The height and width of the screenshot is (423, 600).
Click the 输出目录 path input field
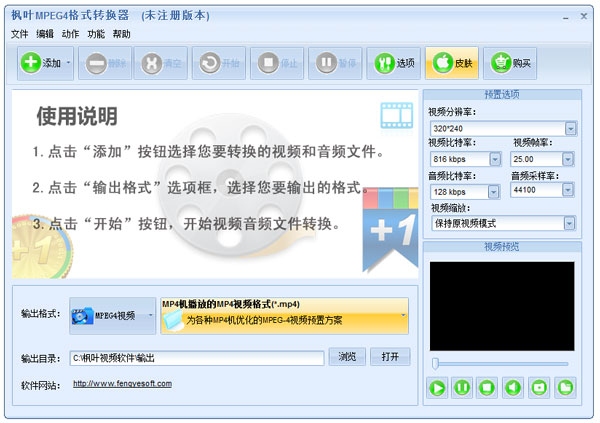(197, 358)
